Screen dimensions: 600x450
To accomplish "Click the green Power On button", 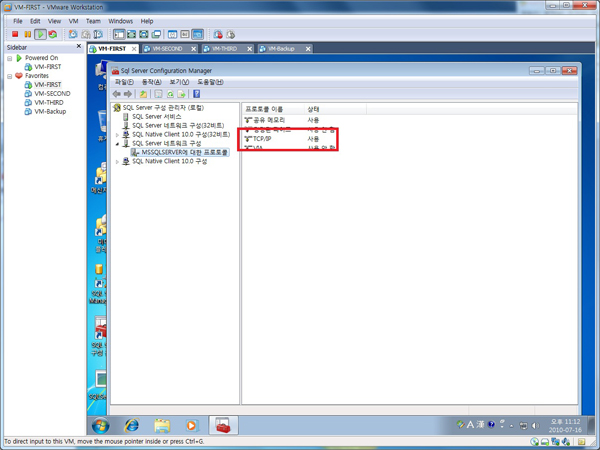I will [x=40, y=34].
